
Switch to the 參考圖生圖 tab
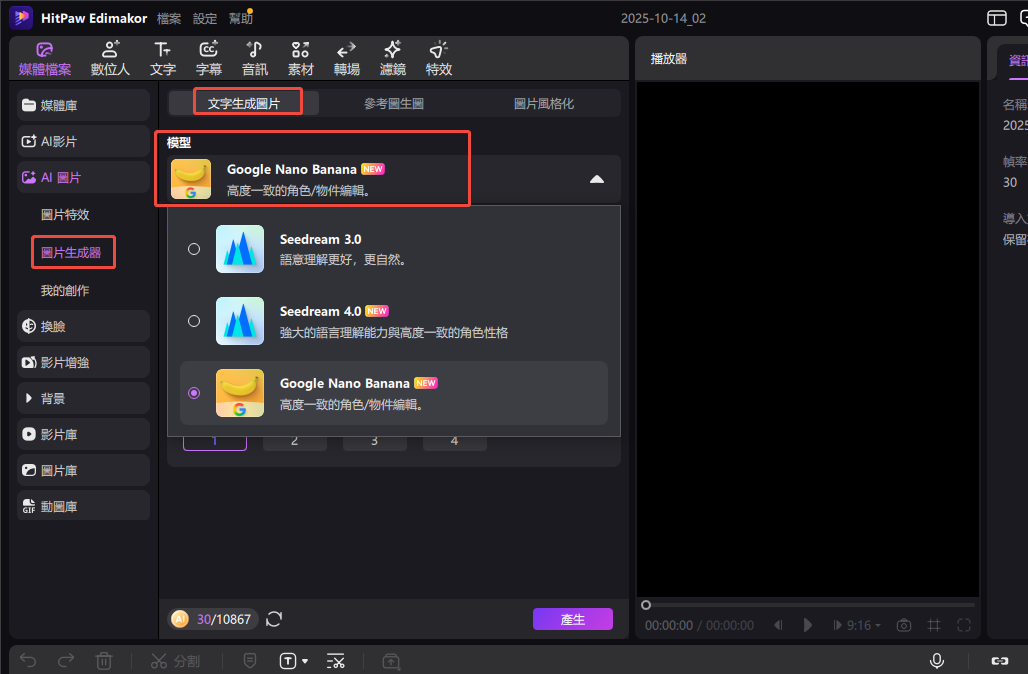pos(394,103)
